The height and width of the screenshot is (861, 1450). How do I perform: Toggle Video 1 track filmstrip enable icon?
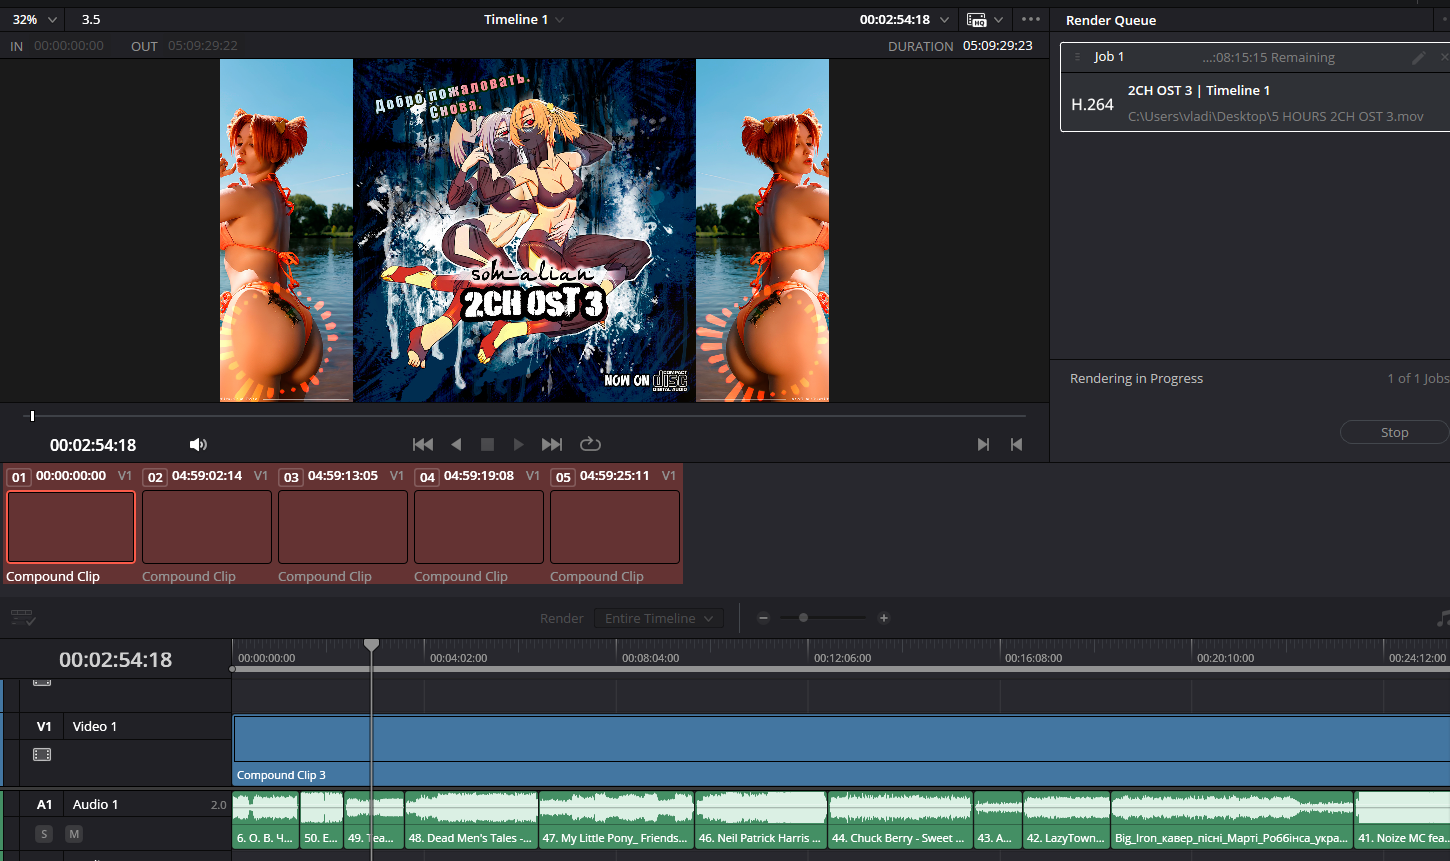click(42, 755)
